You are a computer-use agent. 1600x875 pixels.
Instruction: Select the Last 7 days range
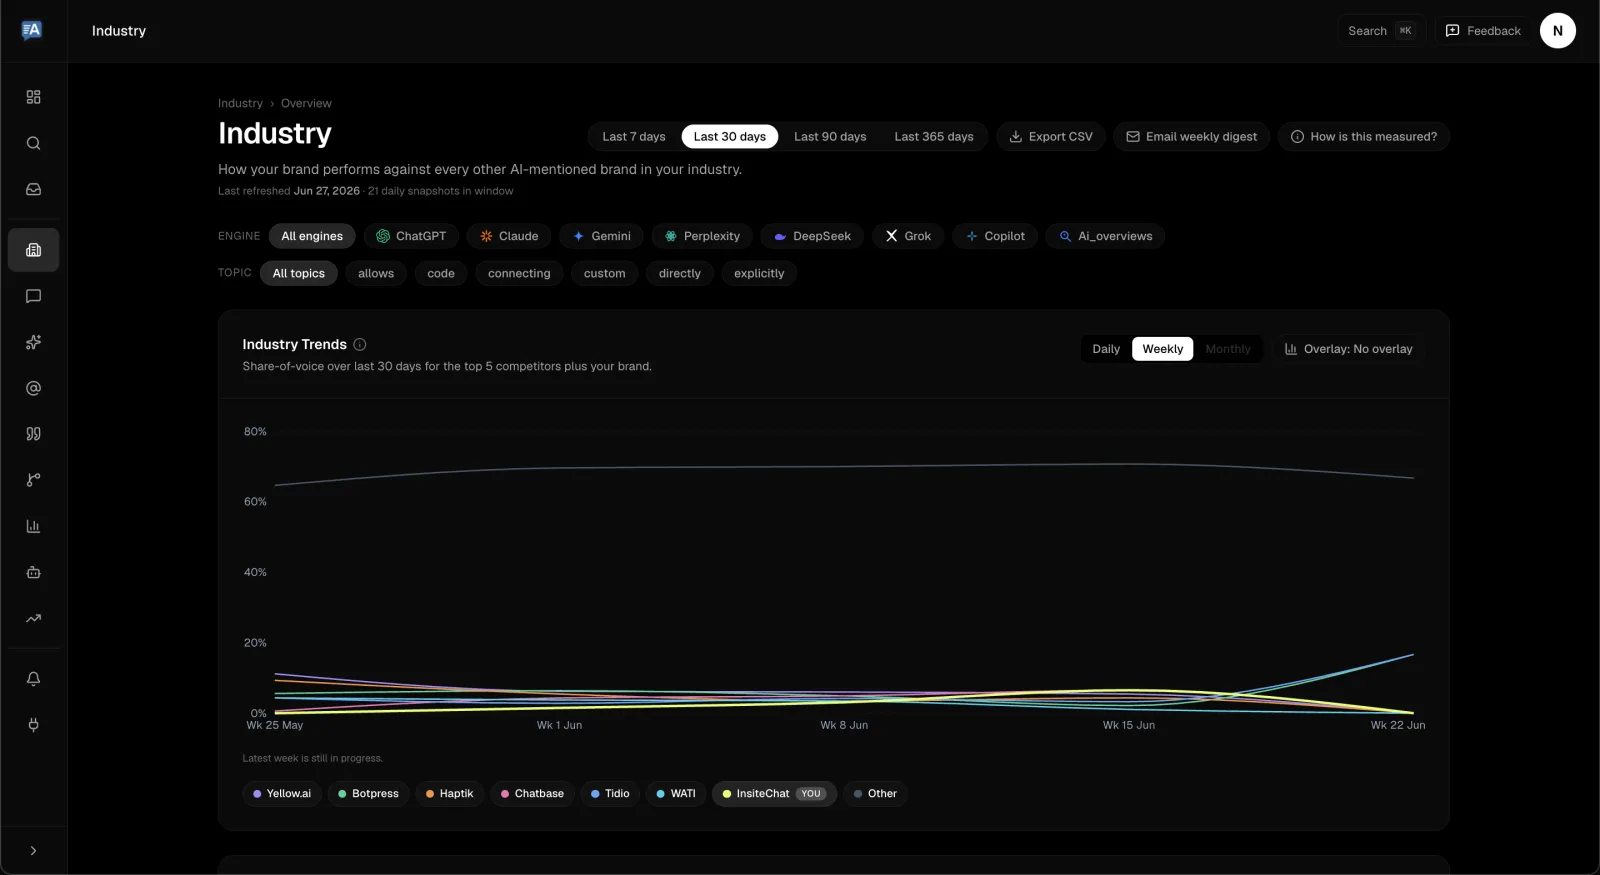(634, 137)
